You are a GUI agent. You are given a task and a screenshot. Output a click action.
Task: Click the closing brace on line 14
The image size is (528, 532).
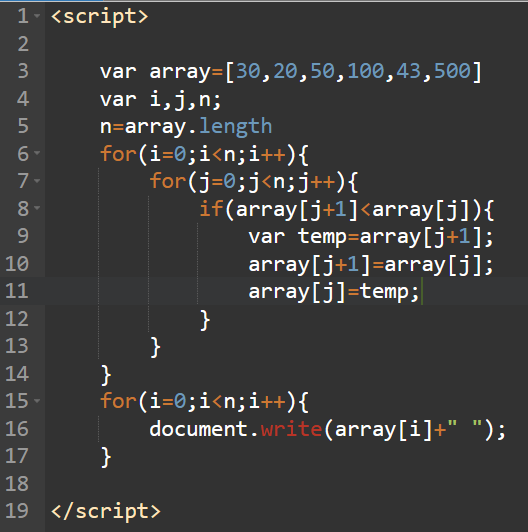coord(106,375)
